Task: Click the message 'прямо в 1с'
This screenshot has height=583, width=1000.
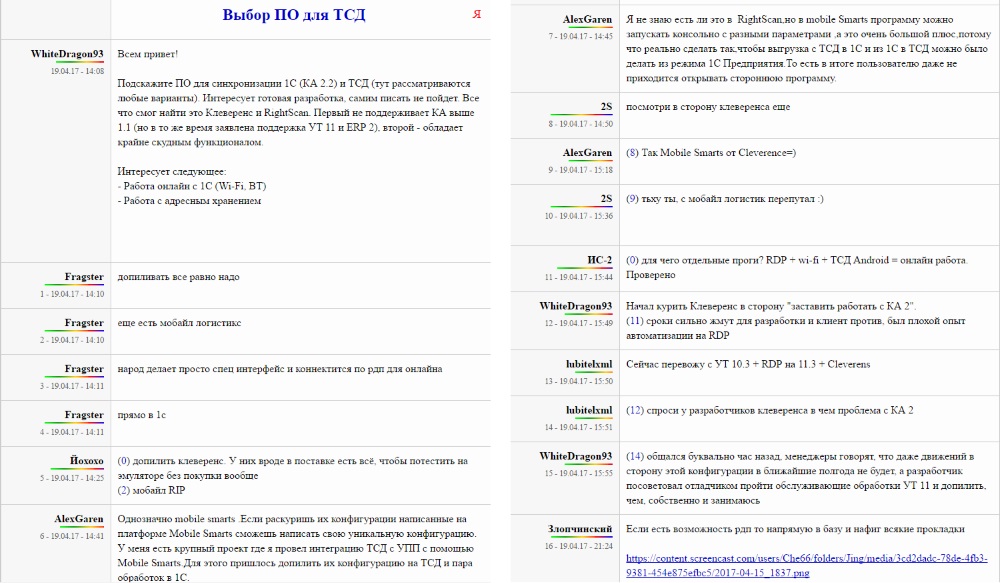Action: 142,415
